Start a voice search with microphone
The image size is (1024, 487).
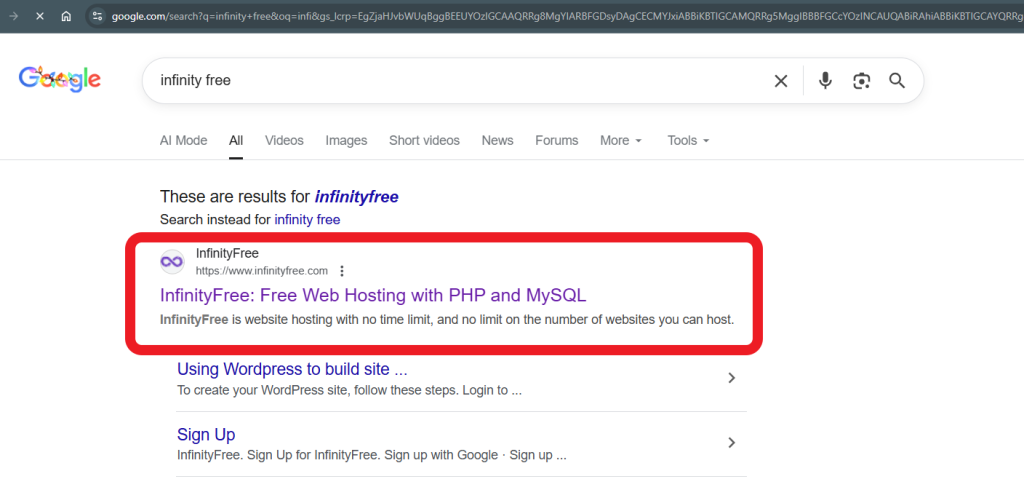pyautogui.click(x=825, y=81)
